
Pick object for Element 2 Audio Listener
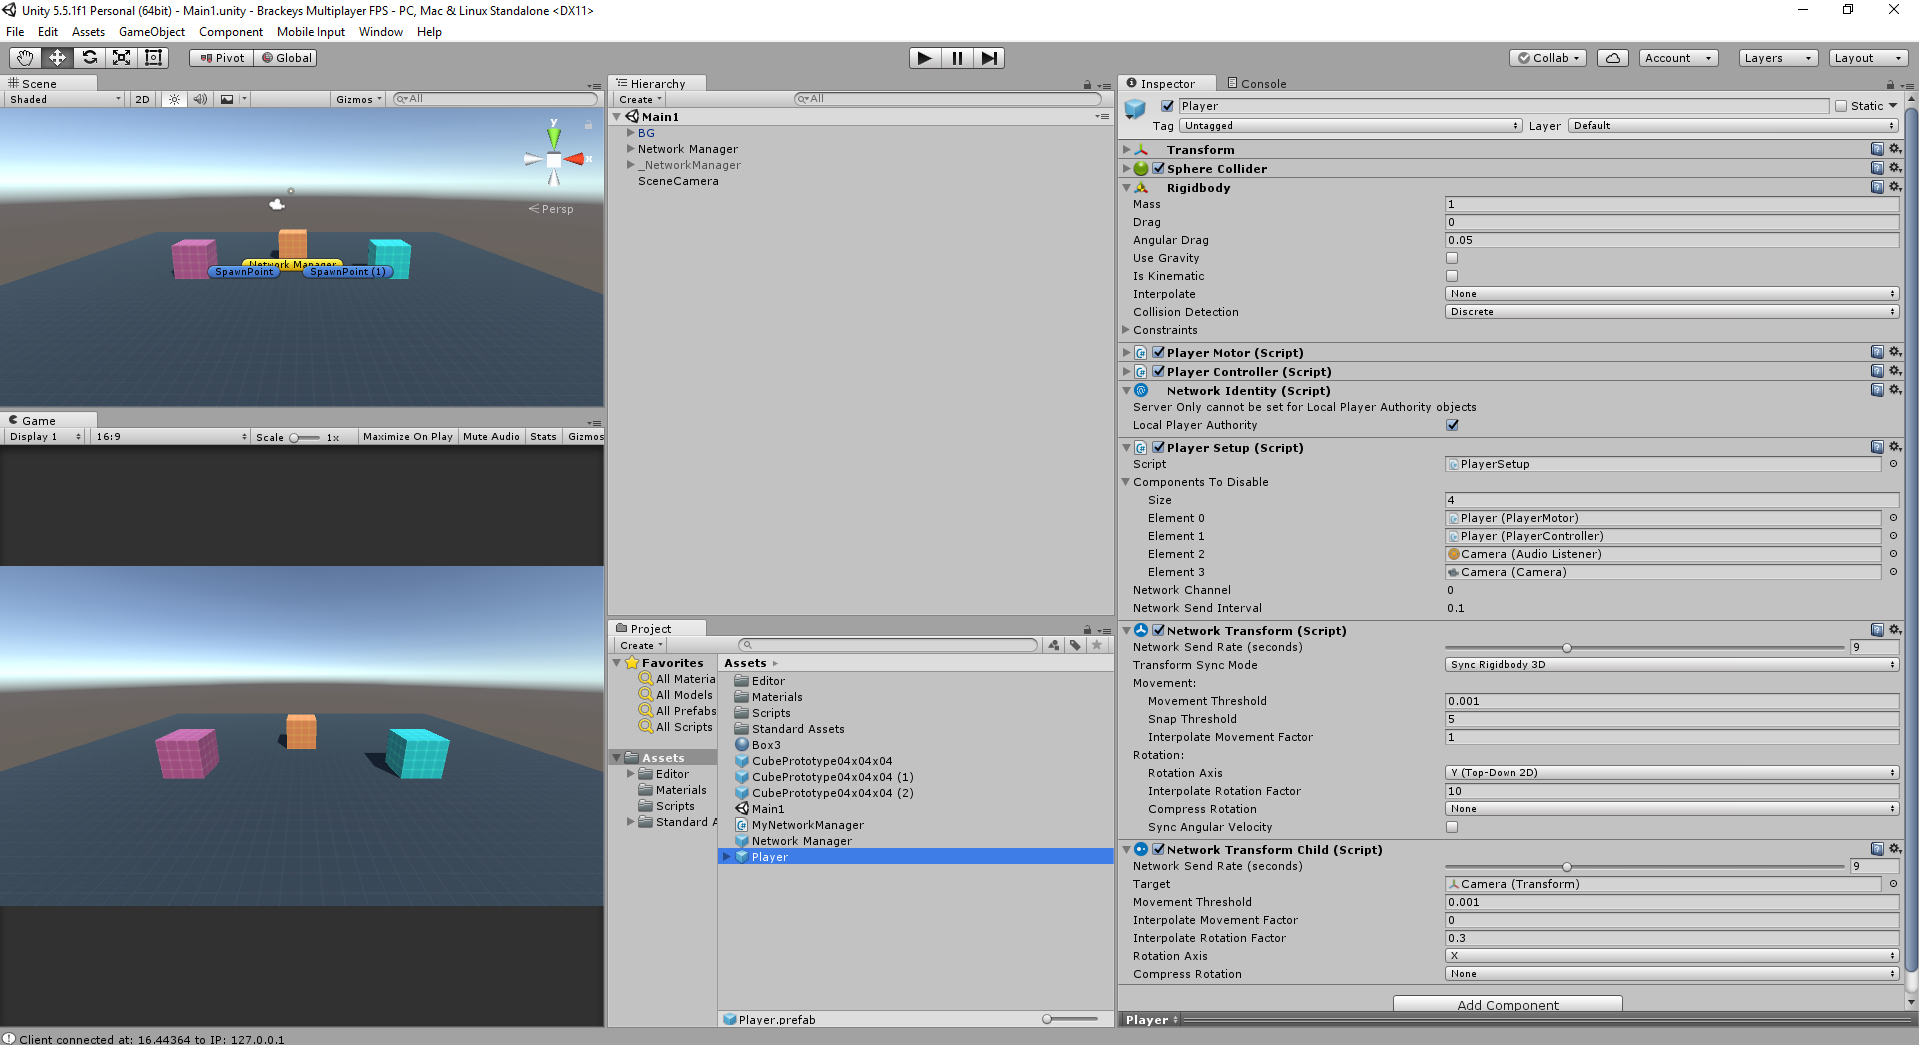tap(1893, 554)
